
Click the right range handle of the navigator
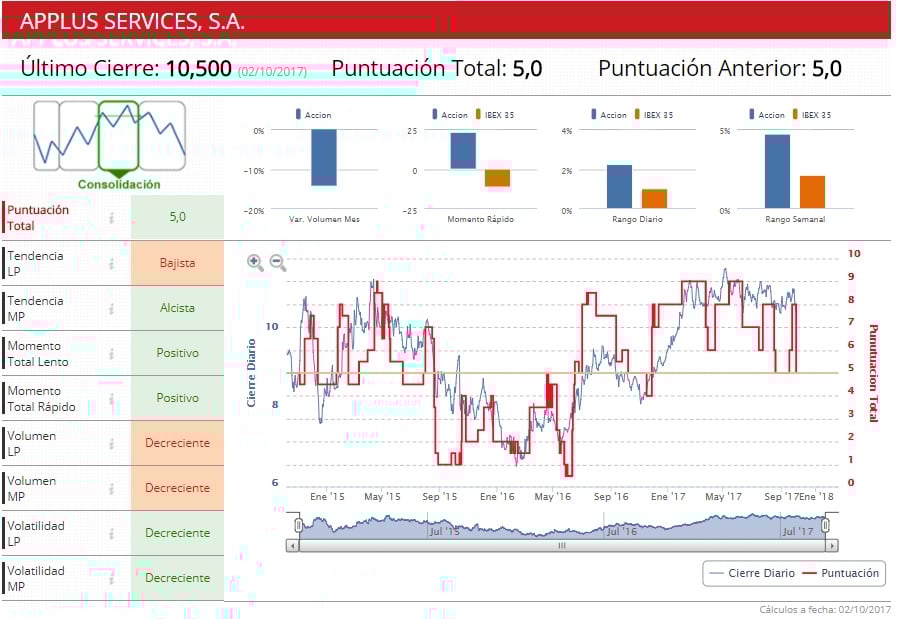(825, 525)
